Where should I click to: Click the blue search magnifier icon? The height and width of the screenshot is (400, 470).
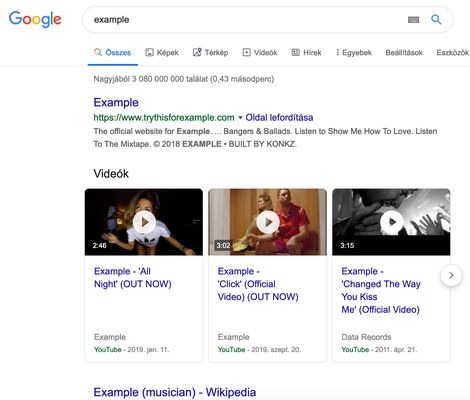point(436,19)
